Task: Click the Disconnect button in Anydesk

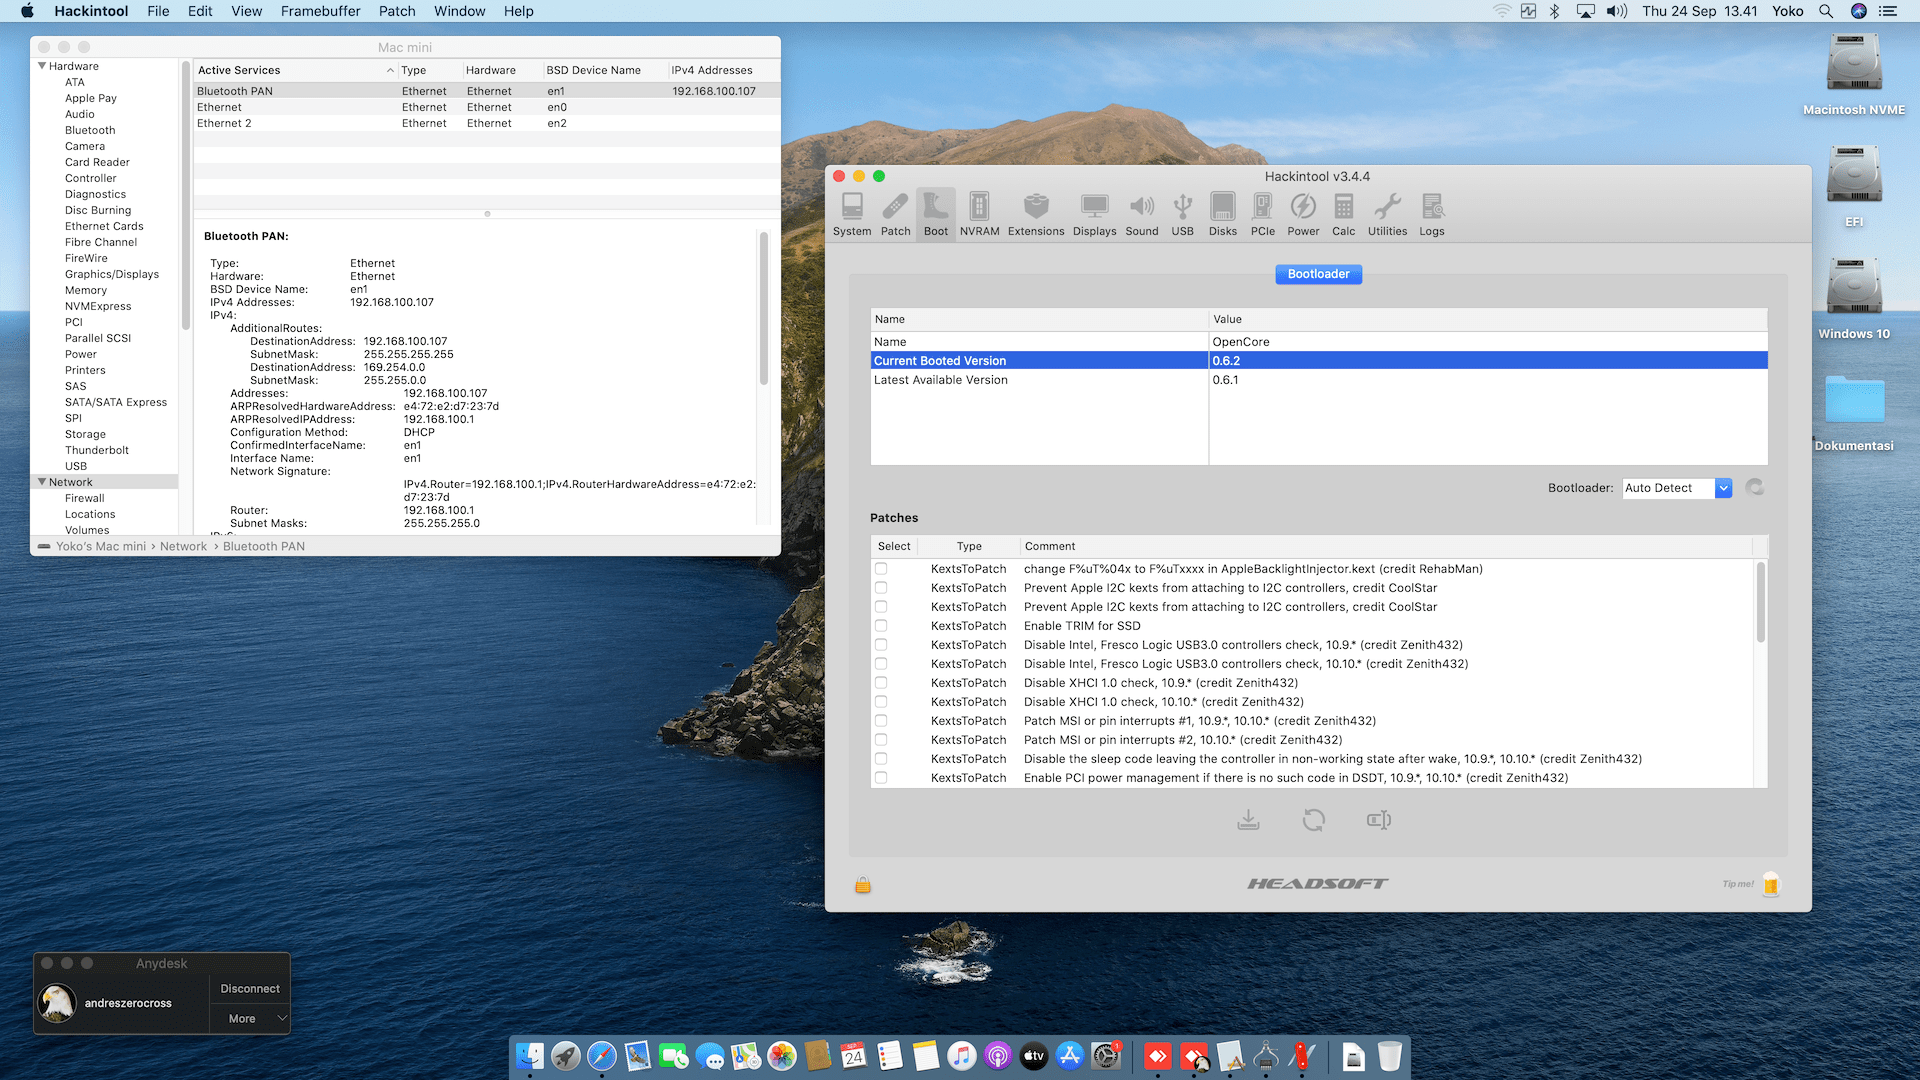Action: pyautogui.click(x=250, y=988)
